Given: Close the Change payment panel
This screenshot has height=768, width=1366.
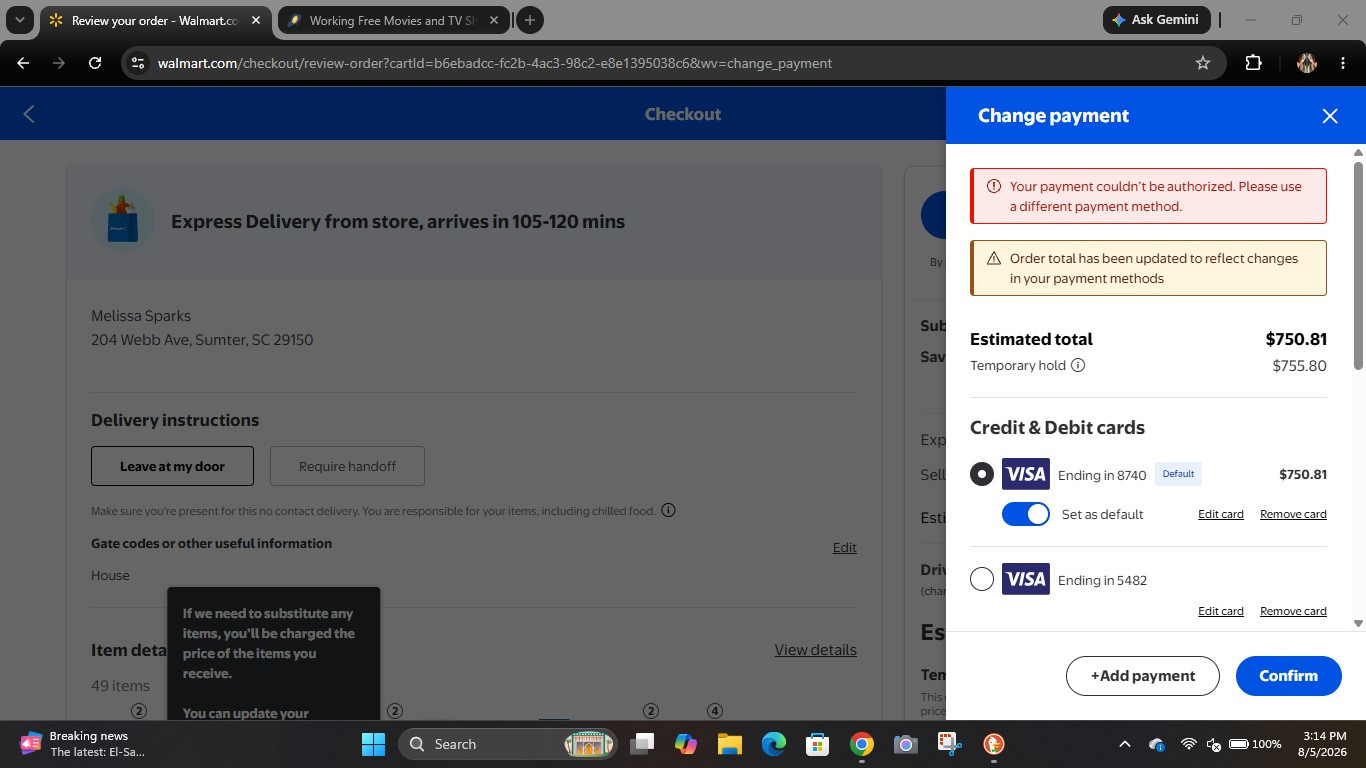Looking at the screenshot, I should point(1330,116).
